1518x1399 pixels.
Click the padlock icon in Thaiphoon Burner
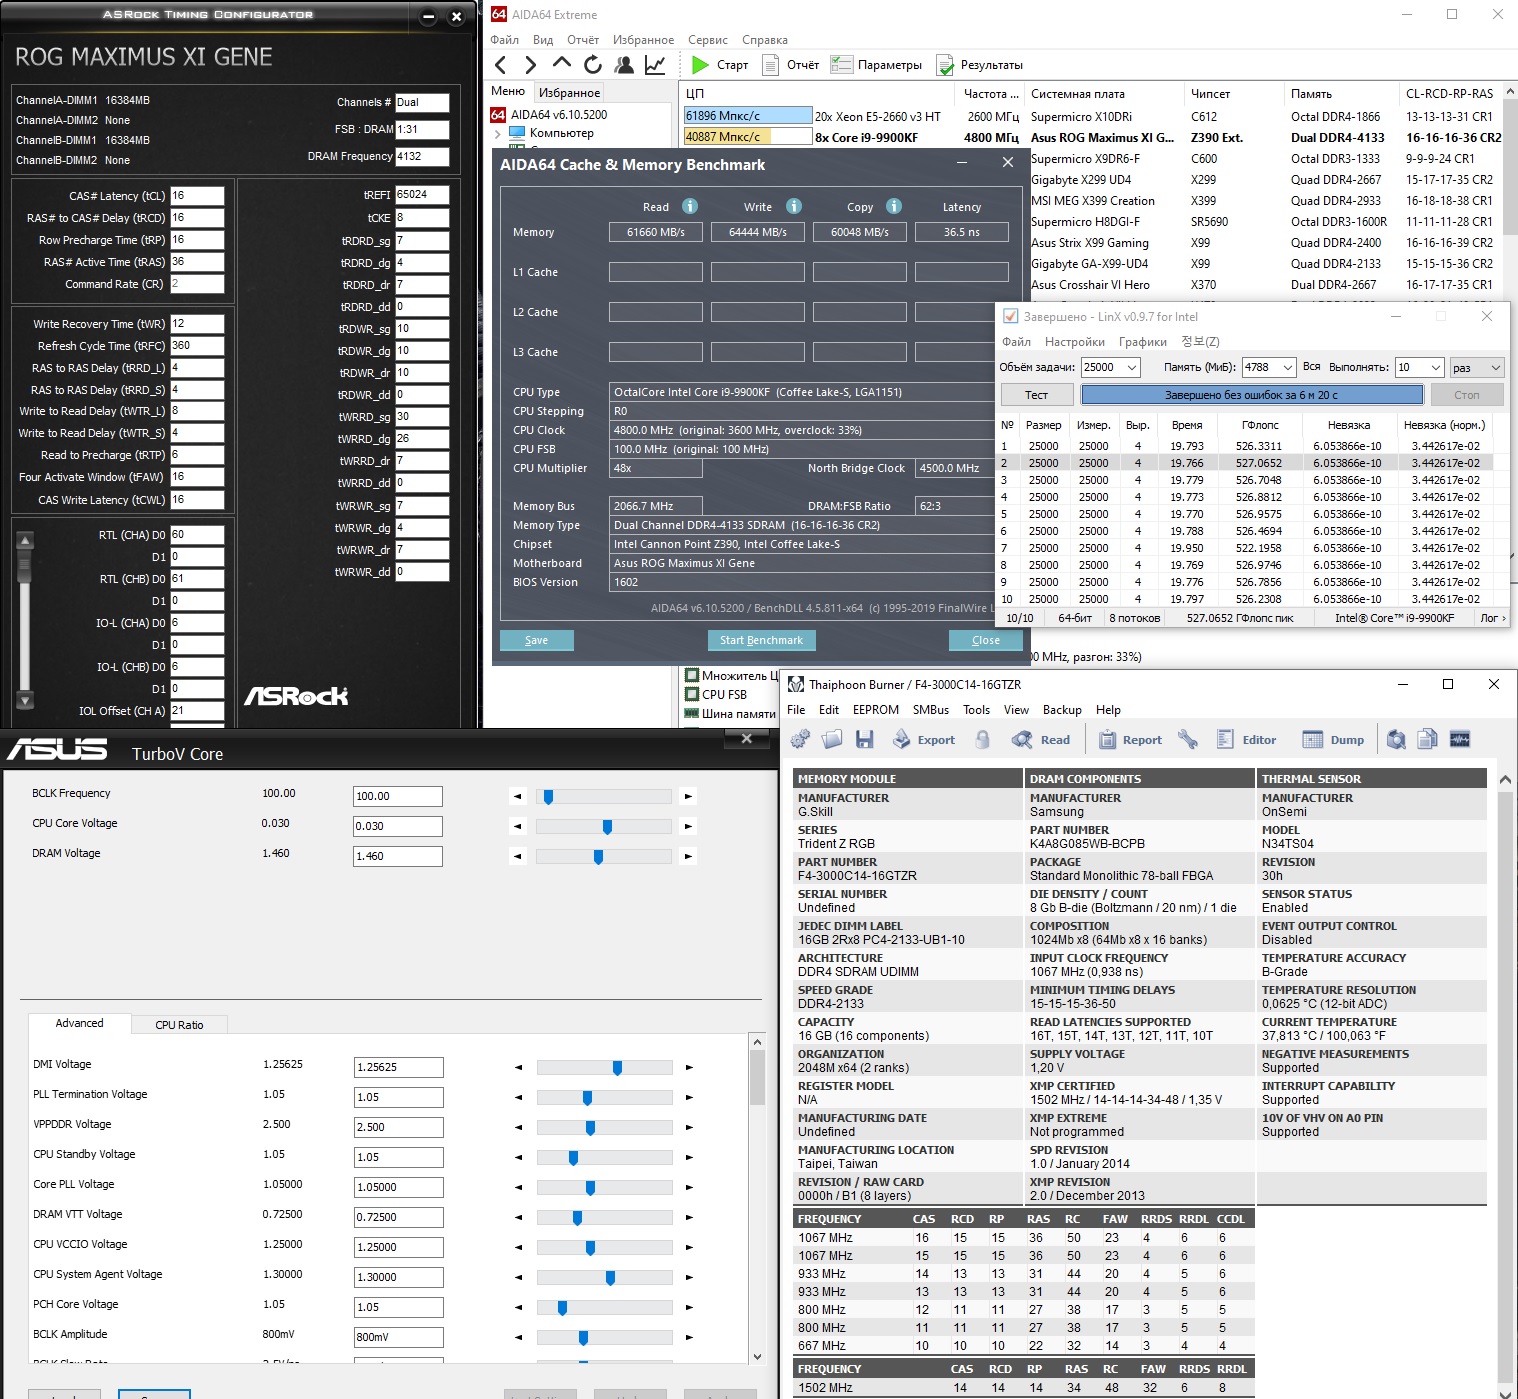click(x=983, y=739)
